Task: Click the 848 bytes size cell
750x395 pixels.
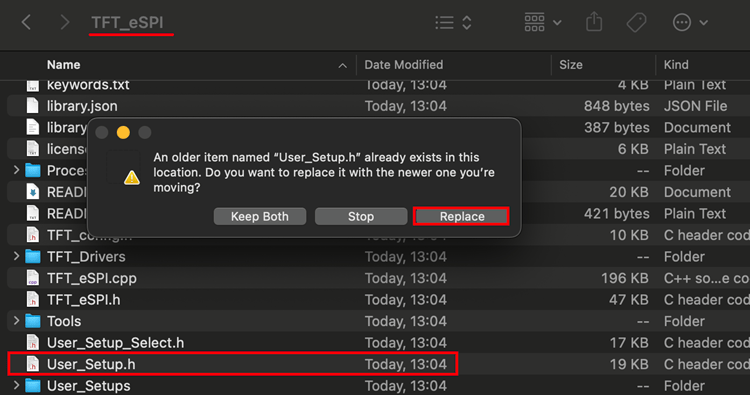Action: coord(617,106)
